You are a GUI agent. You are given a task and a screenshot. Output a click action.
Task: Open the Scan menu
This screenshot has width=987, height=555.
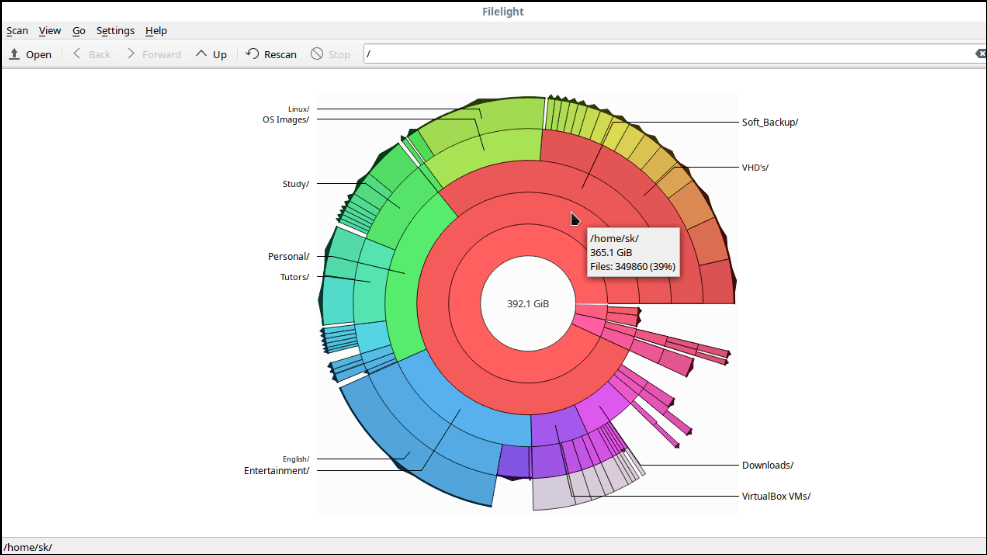click(17, 30)
